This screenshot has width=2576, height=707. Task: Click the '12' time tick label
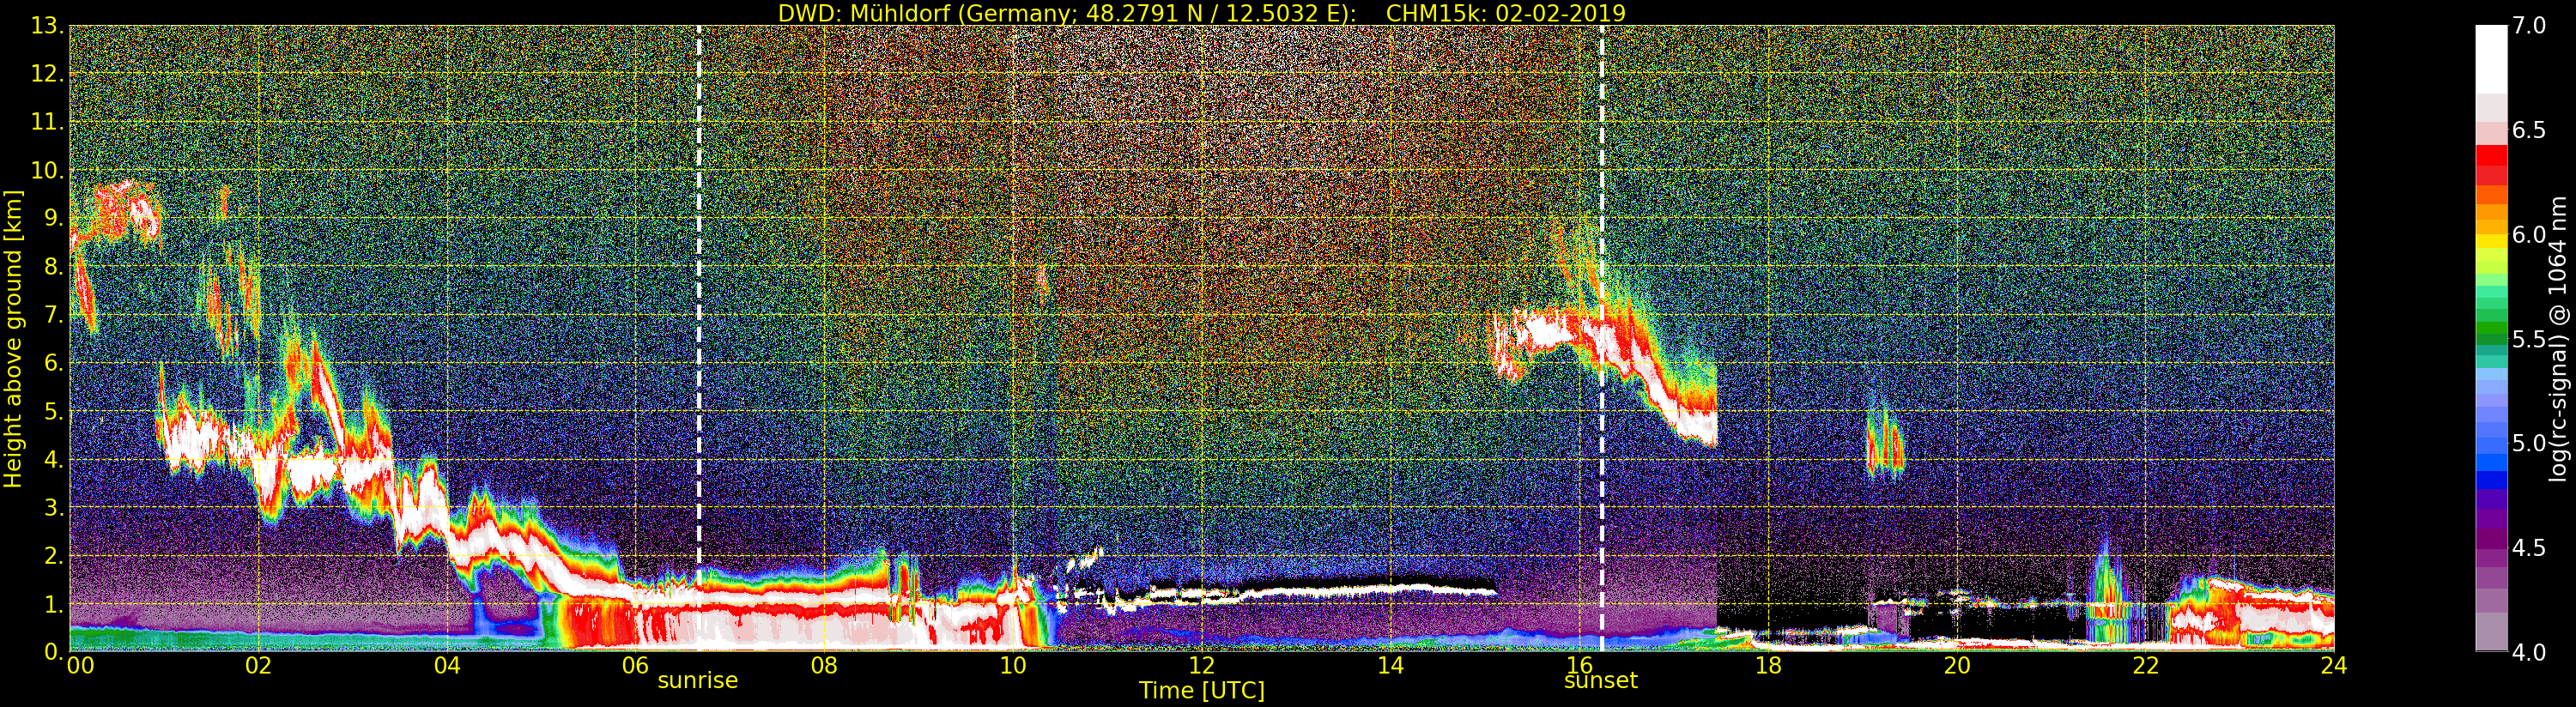click(1202, 665)
